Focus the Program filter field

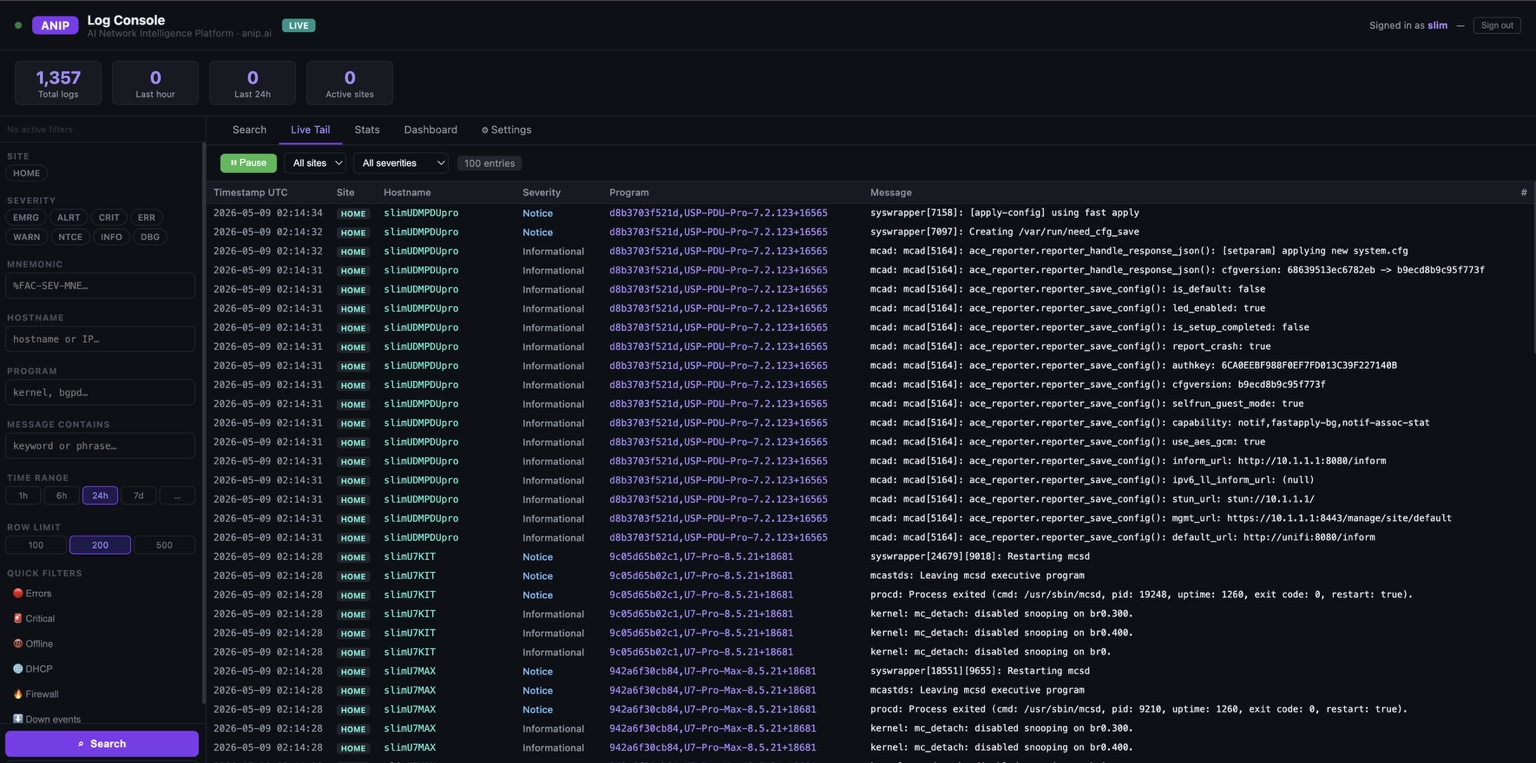(100, 392)
